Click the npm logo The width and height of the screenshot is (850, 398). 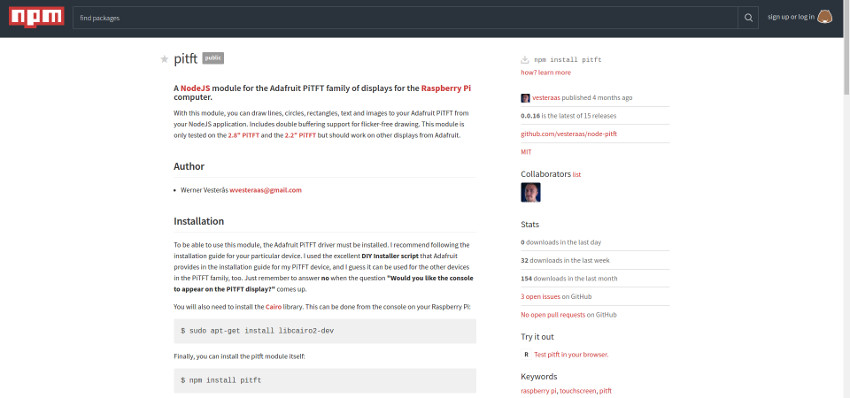pos(36,17)
